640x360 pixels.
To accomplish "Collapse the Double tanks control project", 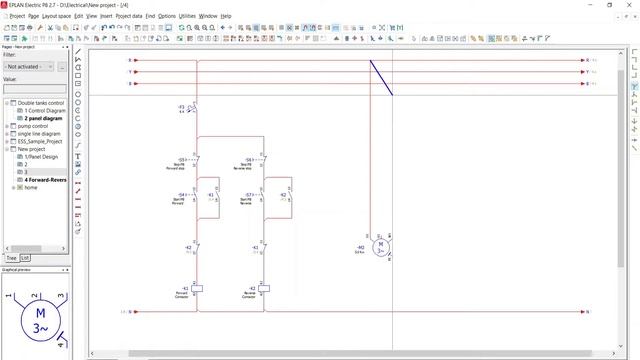I will click(x=7, y=103).
